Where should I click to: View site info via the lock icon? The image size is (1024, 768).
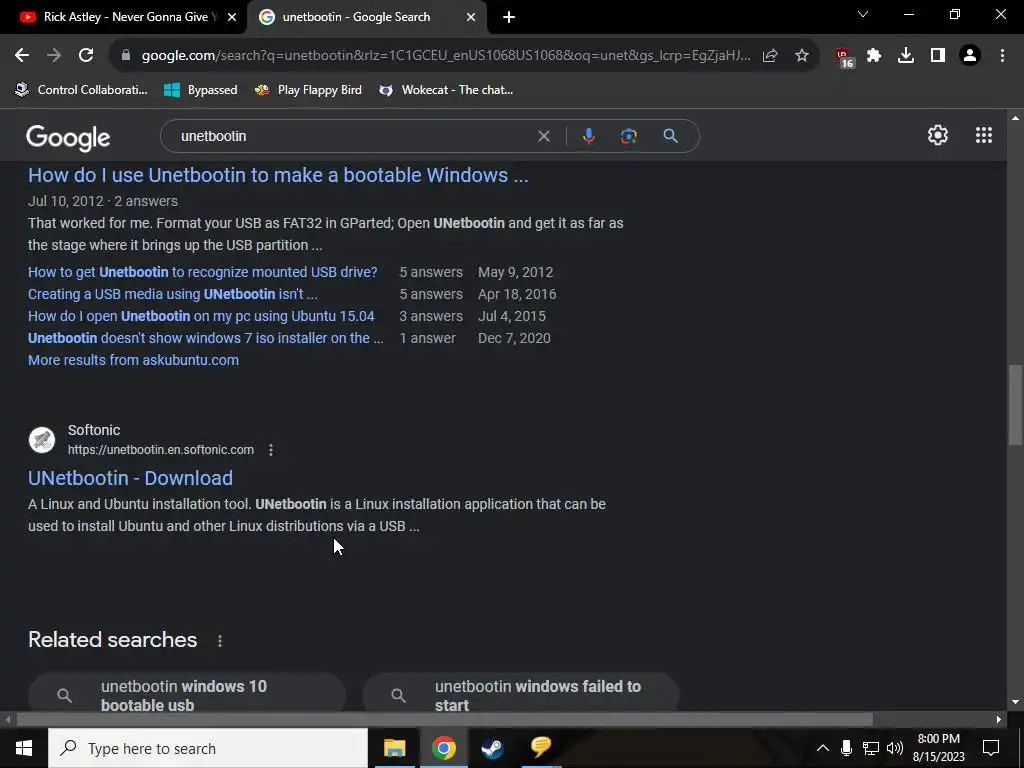[x=126, y=56]
